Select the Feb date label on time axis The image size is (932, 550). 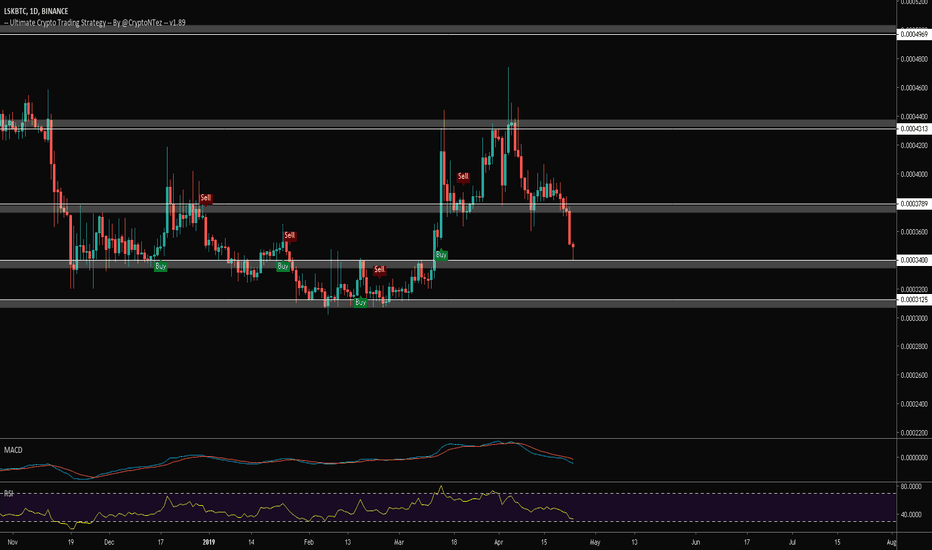(x=308, y=542)
